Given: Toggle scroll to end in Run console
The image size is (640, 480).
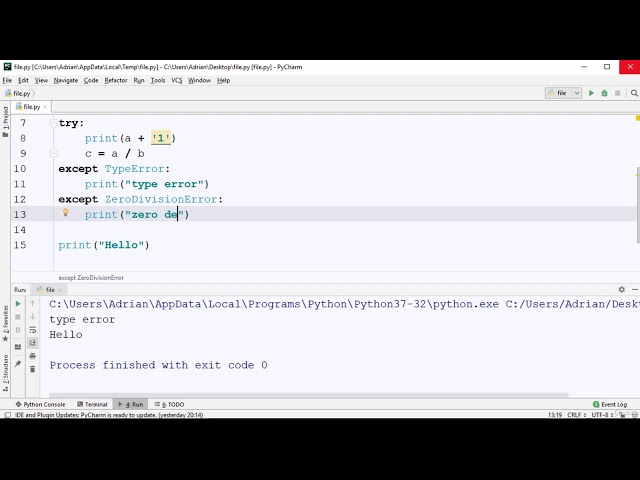Looking at the screenshot, I should click(33, 342).
